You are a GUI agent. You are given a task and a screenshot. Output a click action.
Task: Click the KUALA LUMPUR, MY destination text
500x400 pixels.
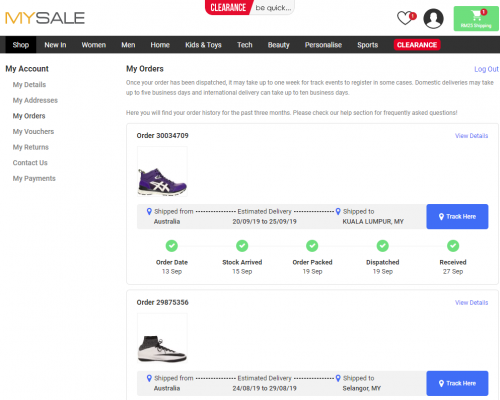pos(373,222)
